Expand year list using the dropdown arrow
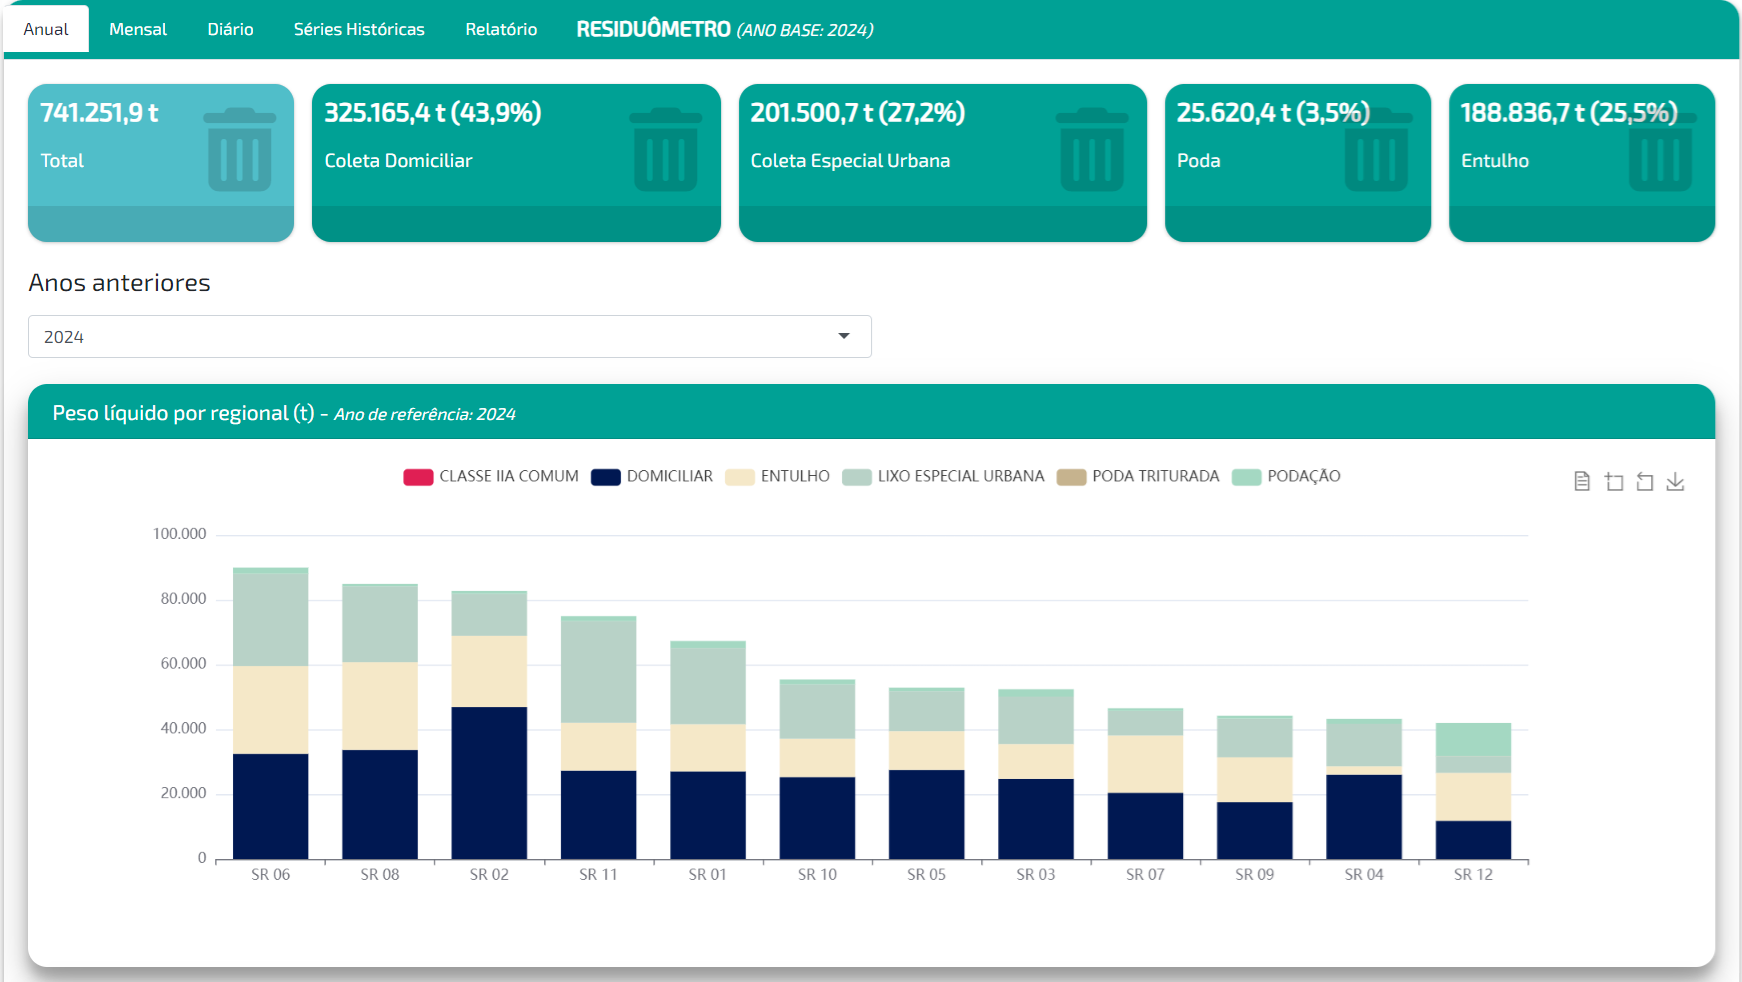 coord(844,337)
